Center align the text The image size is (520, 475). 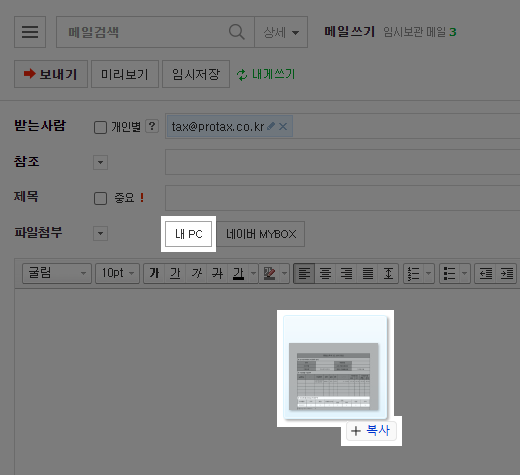click(325, 273)
